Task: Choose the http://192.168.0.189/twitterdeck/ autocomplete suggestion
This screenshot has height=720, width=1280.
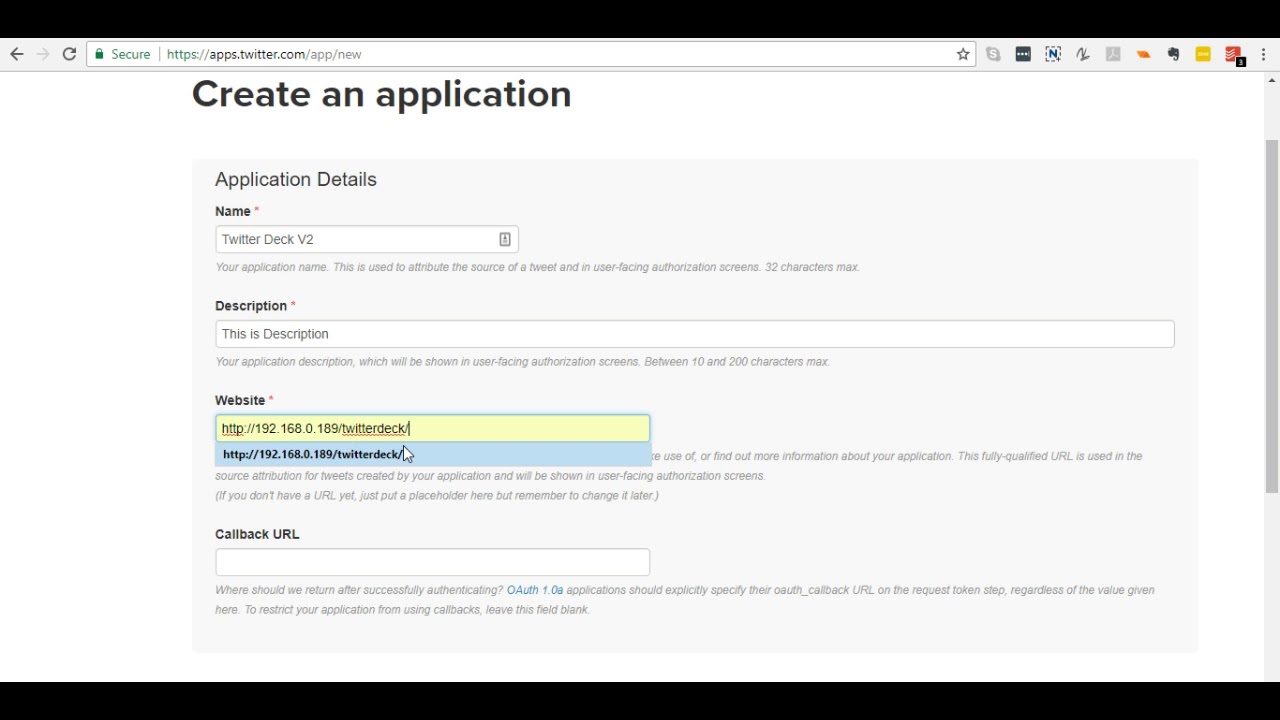Action: coord(432,454)
